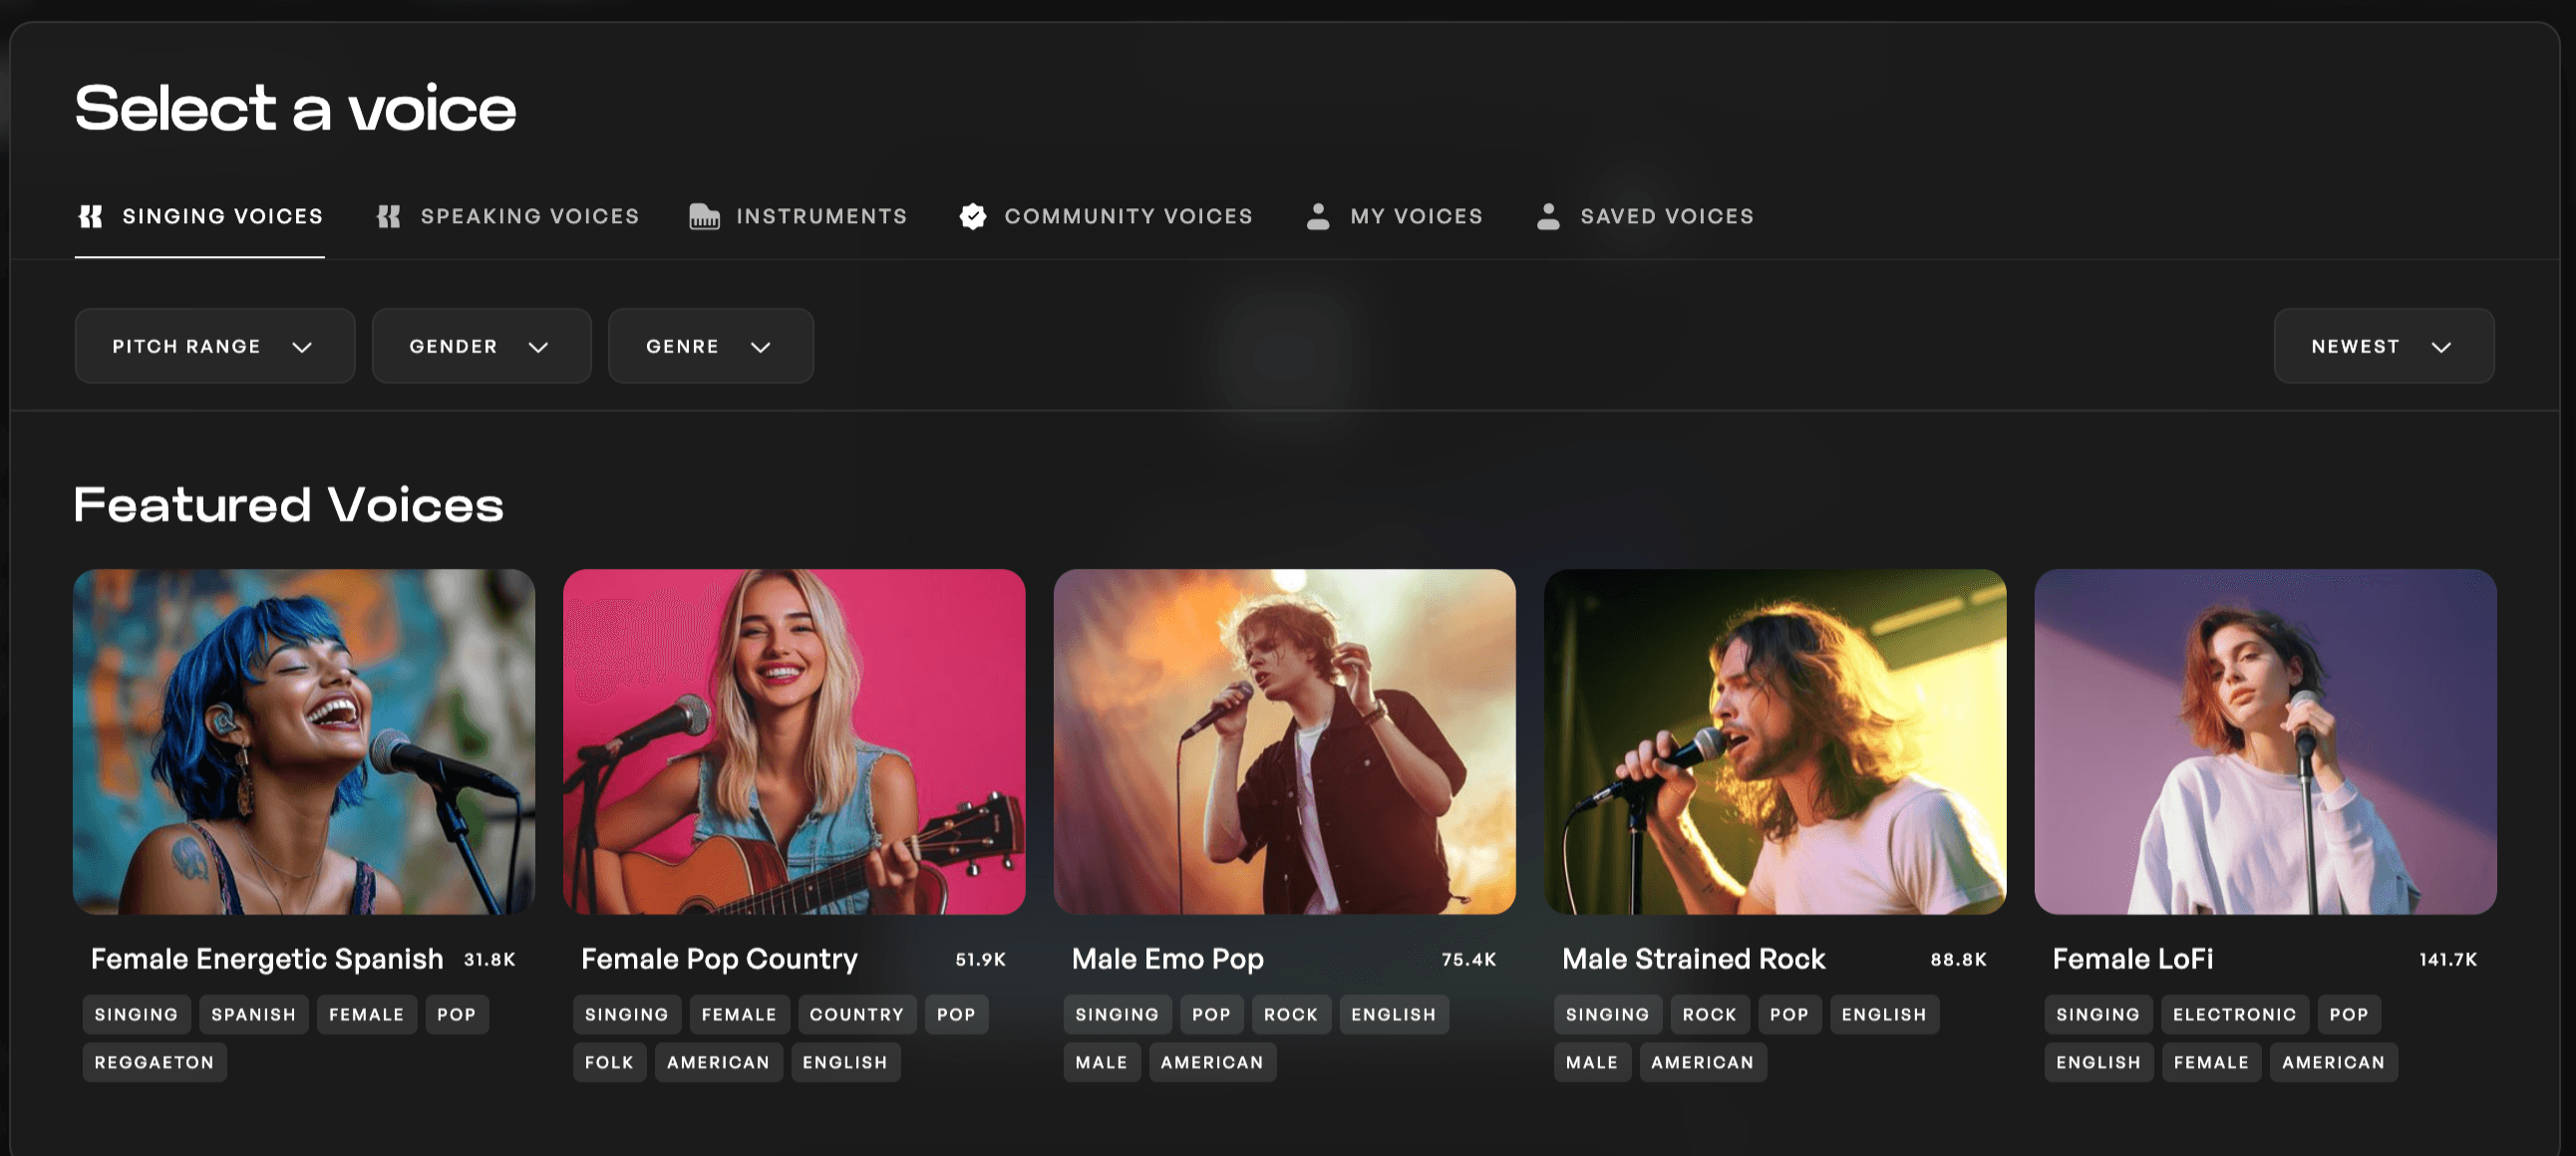Click the 88.8K usage count
Image resolution: width=2576 pixels, height=1156 pixels.
(1959, 959)
